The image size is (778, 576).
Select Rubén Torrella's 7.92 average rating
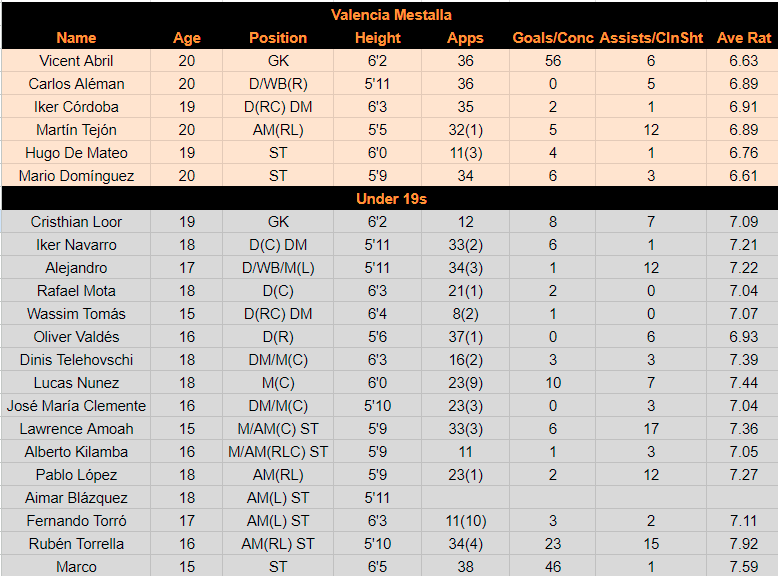[x=744, y=544]
